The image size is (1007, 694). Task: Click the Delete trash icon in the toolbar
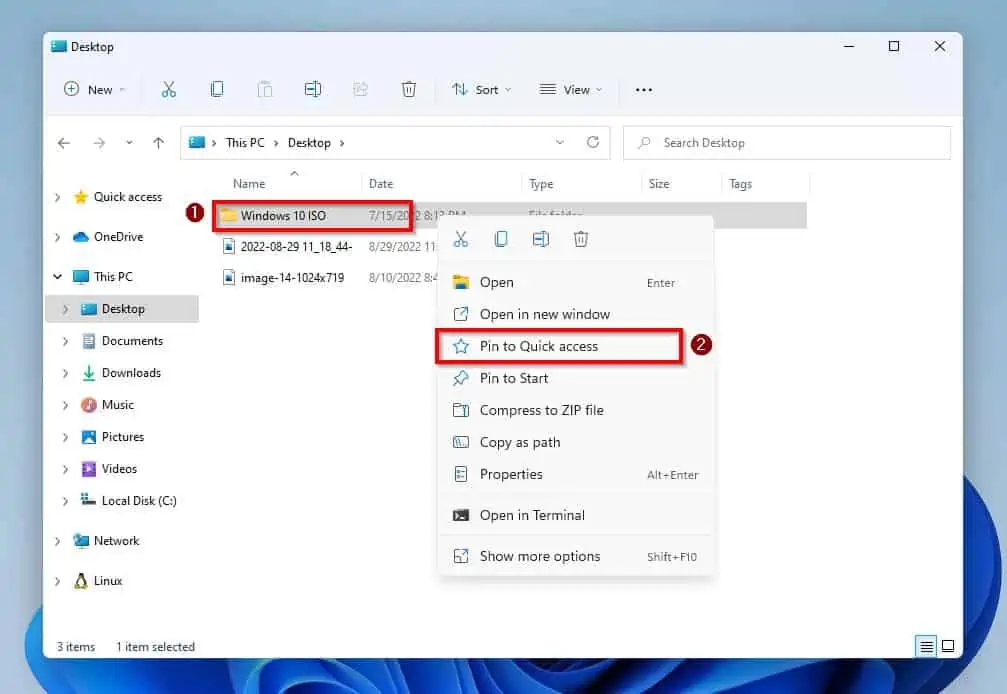(x=408, y=89)
